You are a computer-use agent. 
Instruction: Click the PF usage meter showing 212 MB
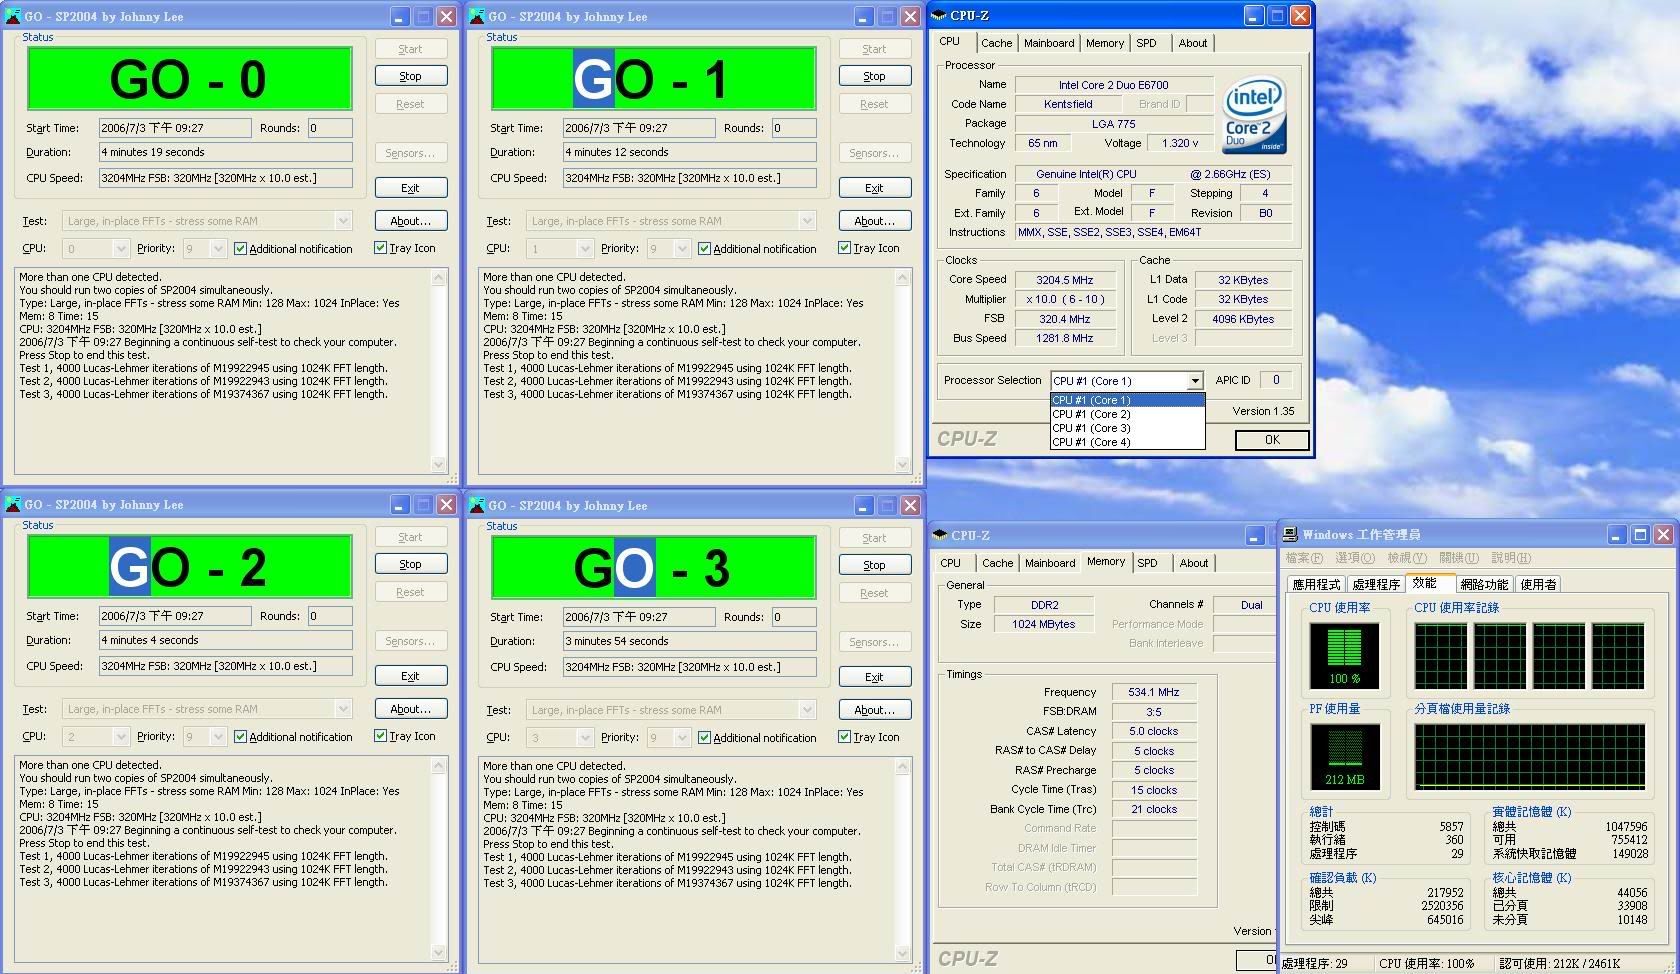point(1344,756)
